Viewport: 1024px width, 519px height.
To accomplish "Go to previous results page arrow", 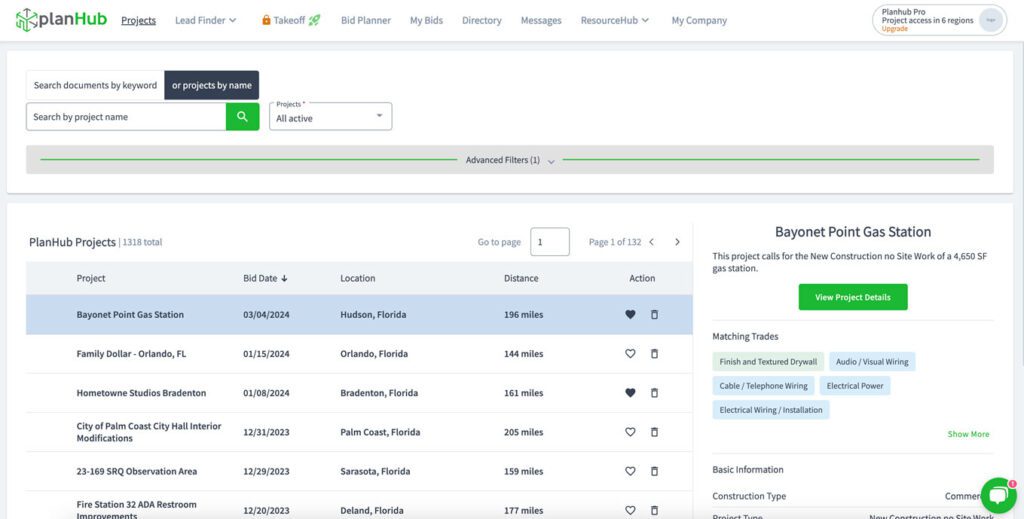I will [x=651, y=242].
